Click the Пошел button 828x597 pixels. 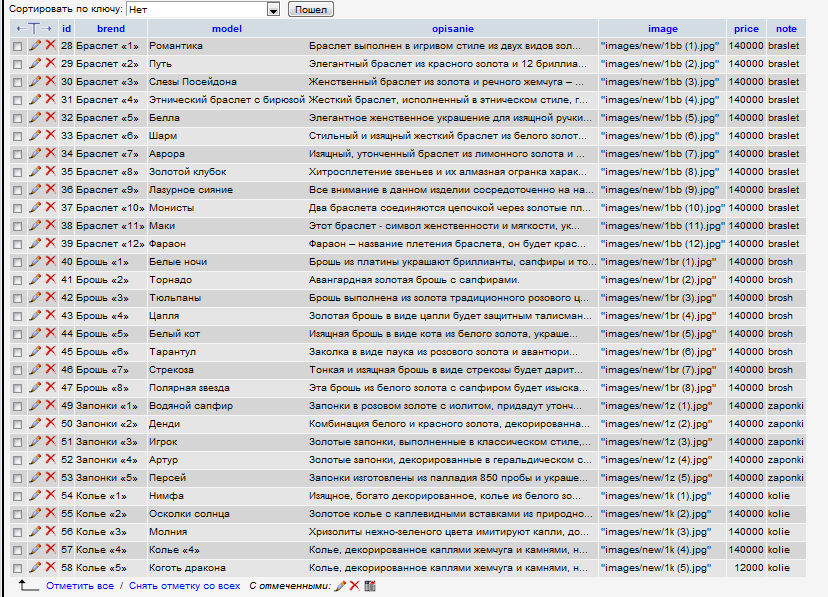coord(310,9)
